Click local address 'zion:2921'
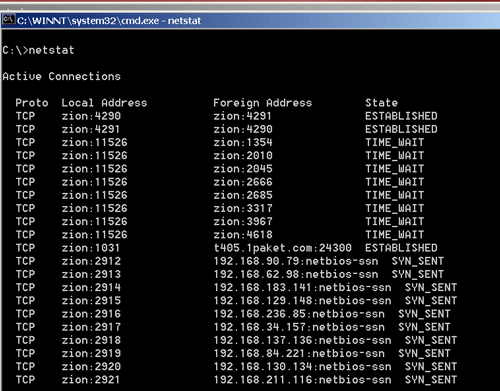 click(x=91, y=380)
